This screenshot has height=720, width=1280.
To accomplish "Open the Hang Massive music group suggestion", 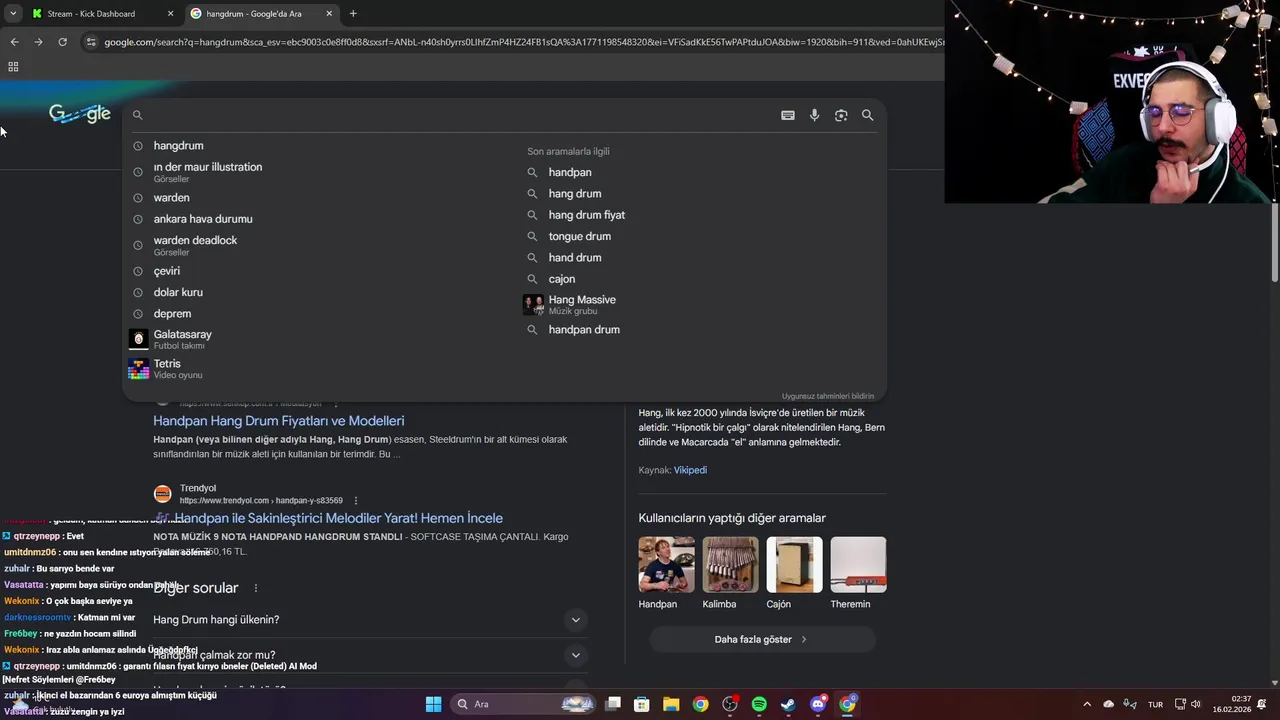I will click(582, 304).
